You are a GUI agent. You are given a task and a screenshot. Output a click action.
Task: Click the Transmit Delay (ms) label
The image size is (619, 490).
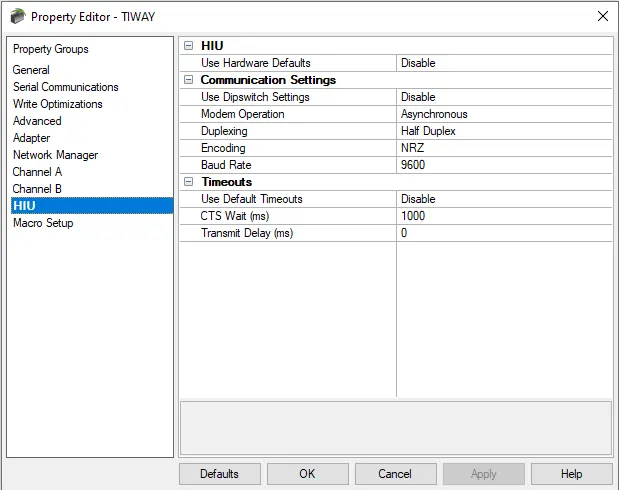(247, 233)
